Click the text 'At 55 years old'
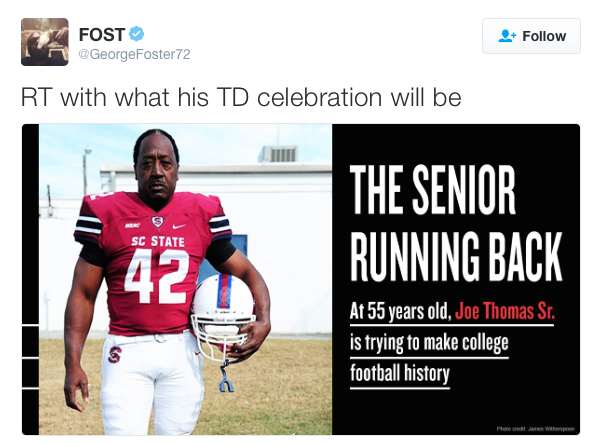 click(x=399, y=311)
